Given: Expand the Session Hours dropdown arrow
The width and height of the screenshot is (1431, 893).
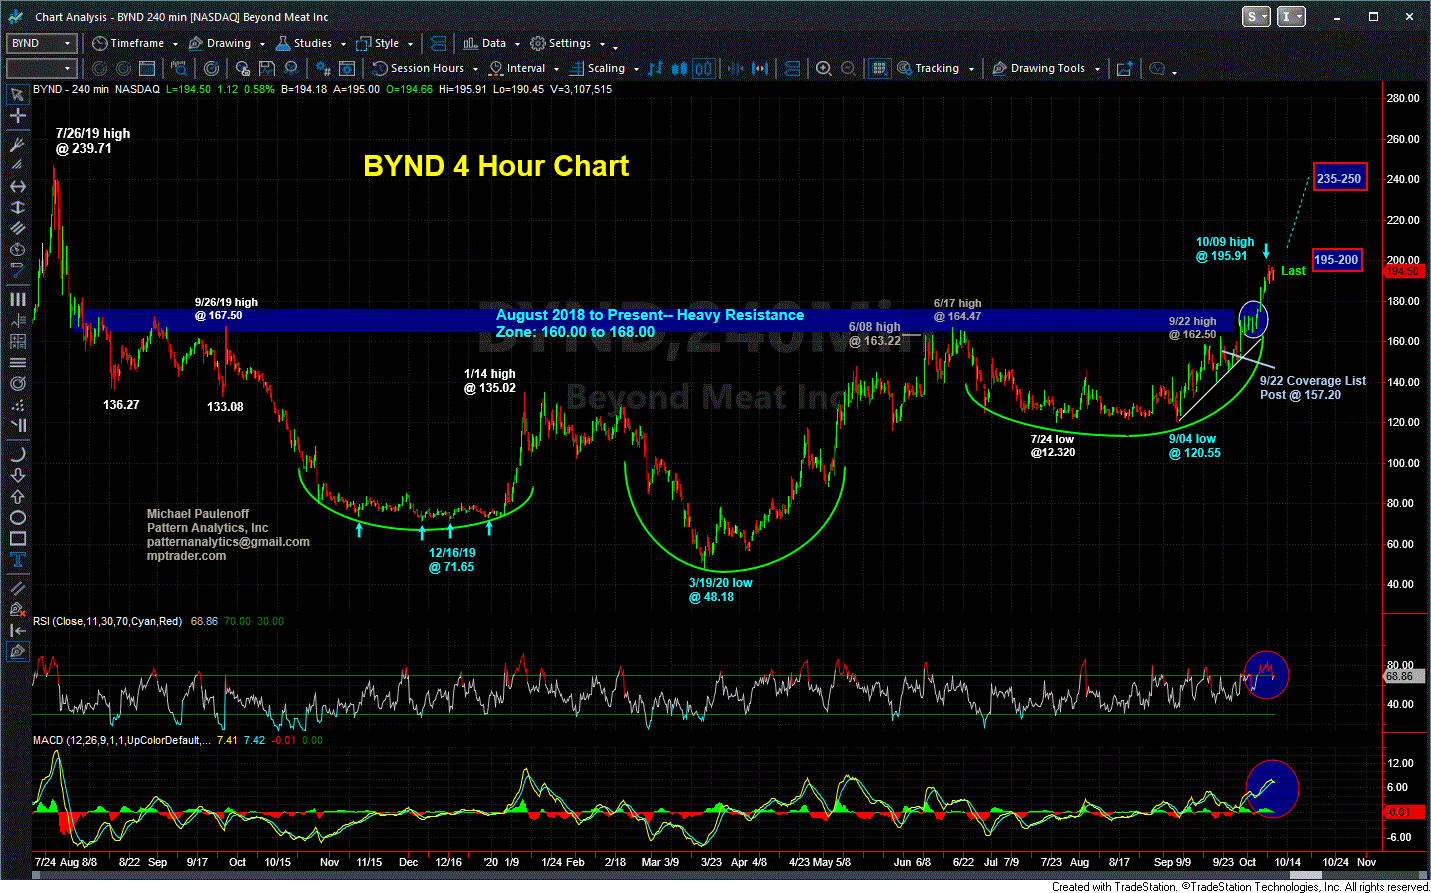Looking at the screenshot, I should point(475,69).
